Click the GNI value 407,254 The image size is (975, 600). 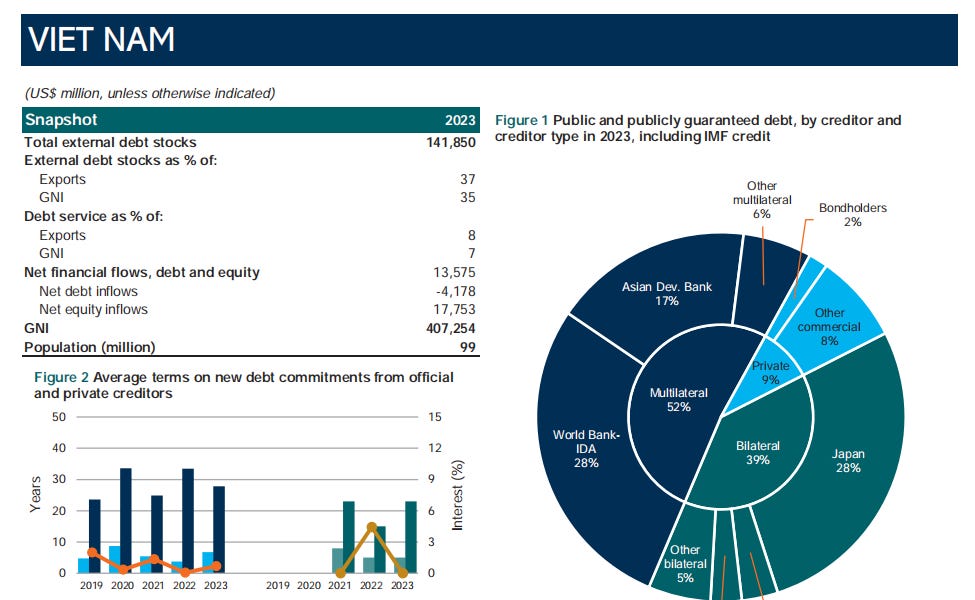[x=451, y=328]
